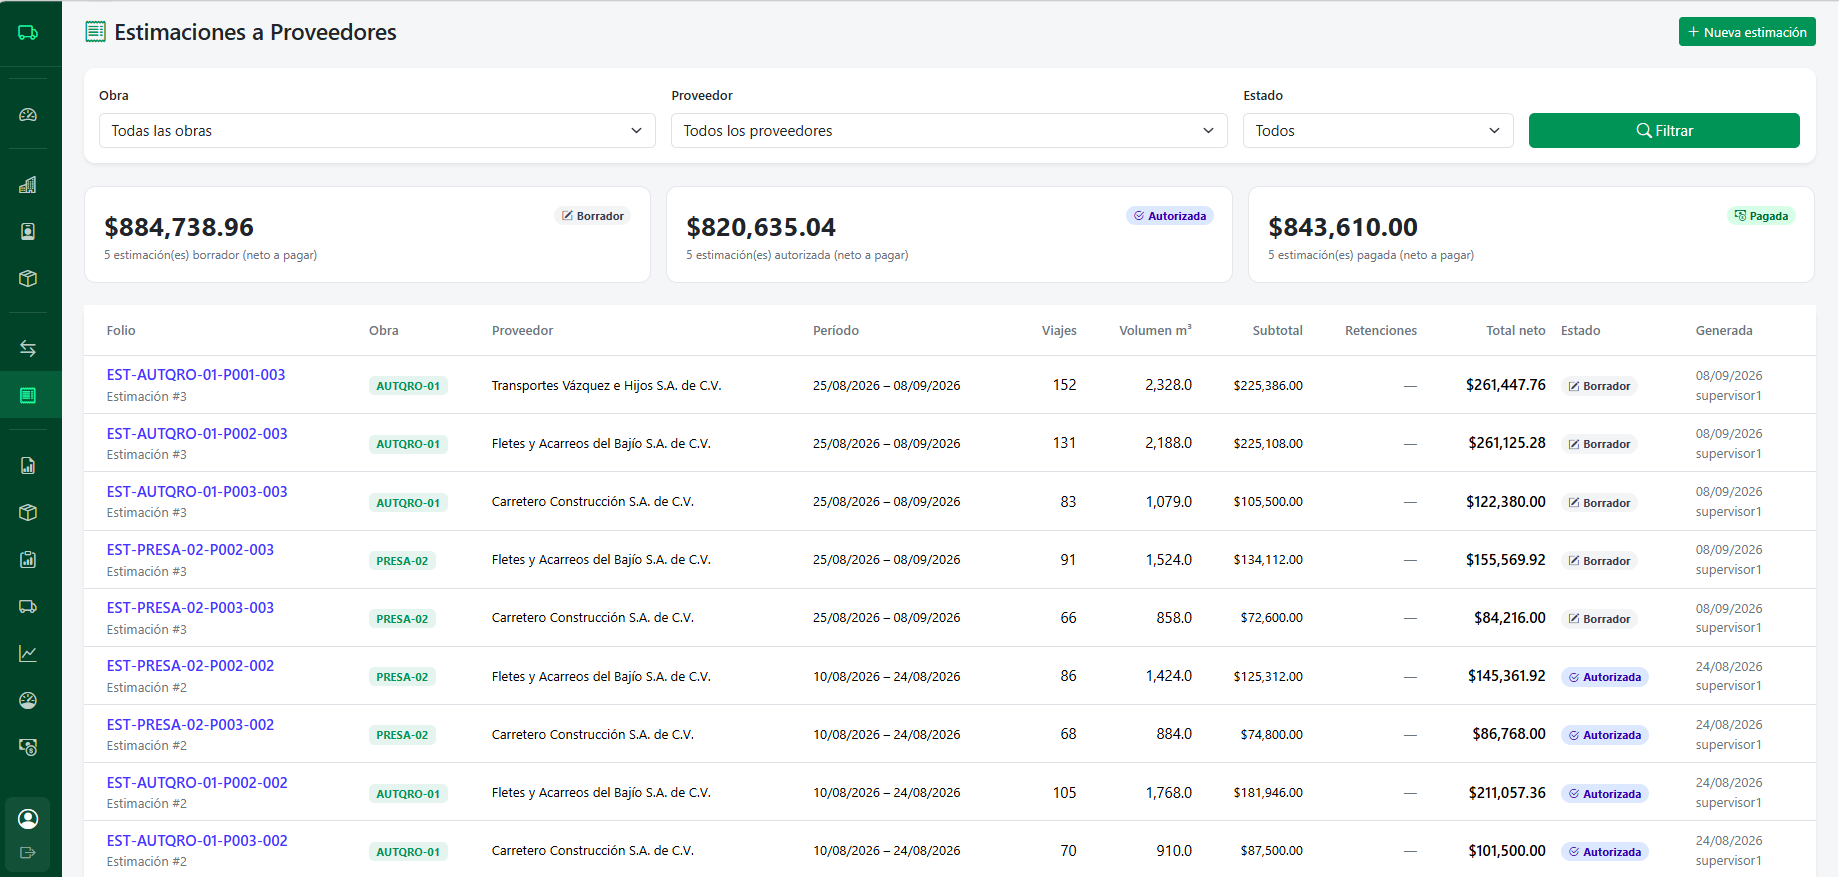This screenshot has width=1839, height=877.
Task: Open the Estado dropdown 'Todos'
Action: click(1378, 131)
